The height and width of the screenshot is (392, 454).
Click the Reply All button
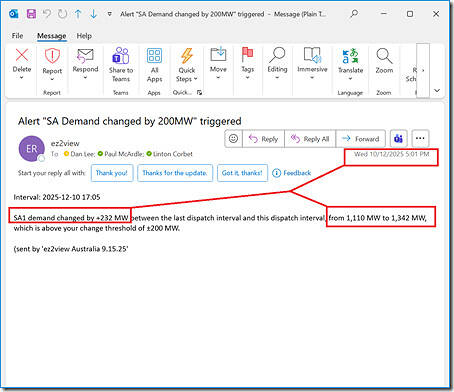pos(310,139)
